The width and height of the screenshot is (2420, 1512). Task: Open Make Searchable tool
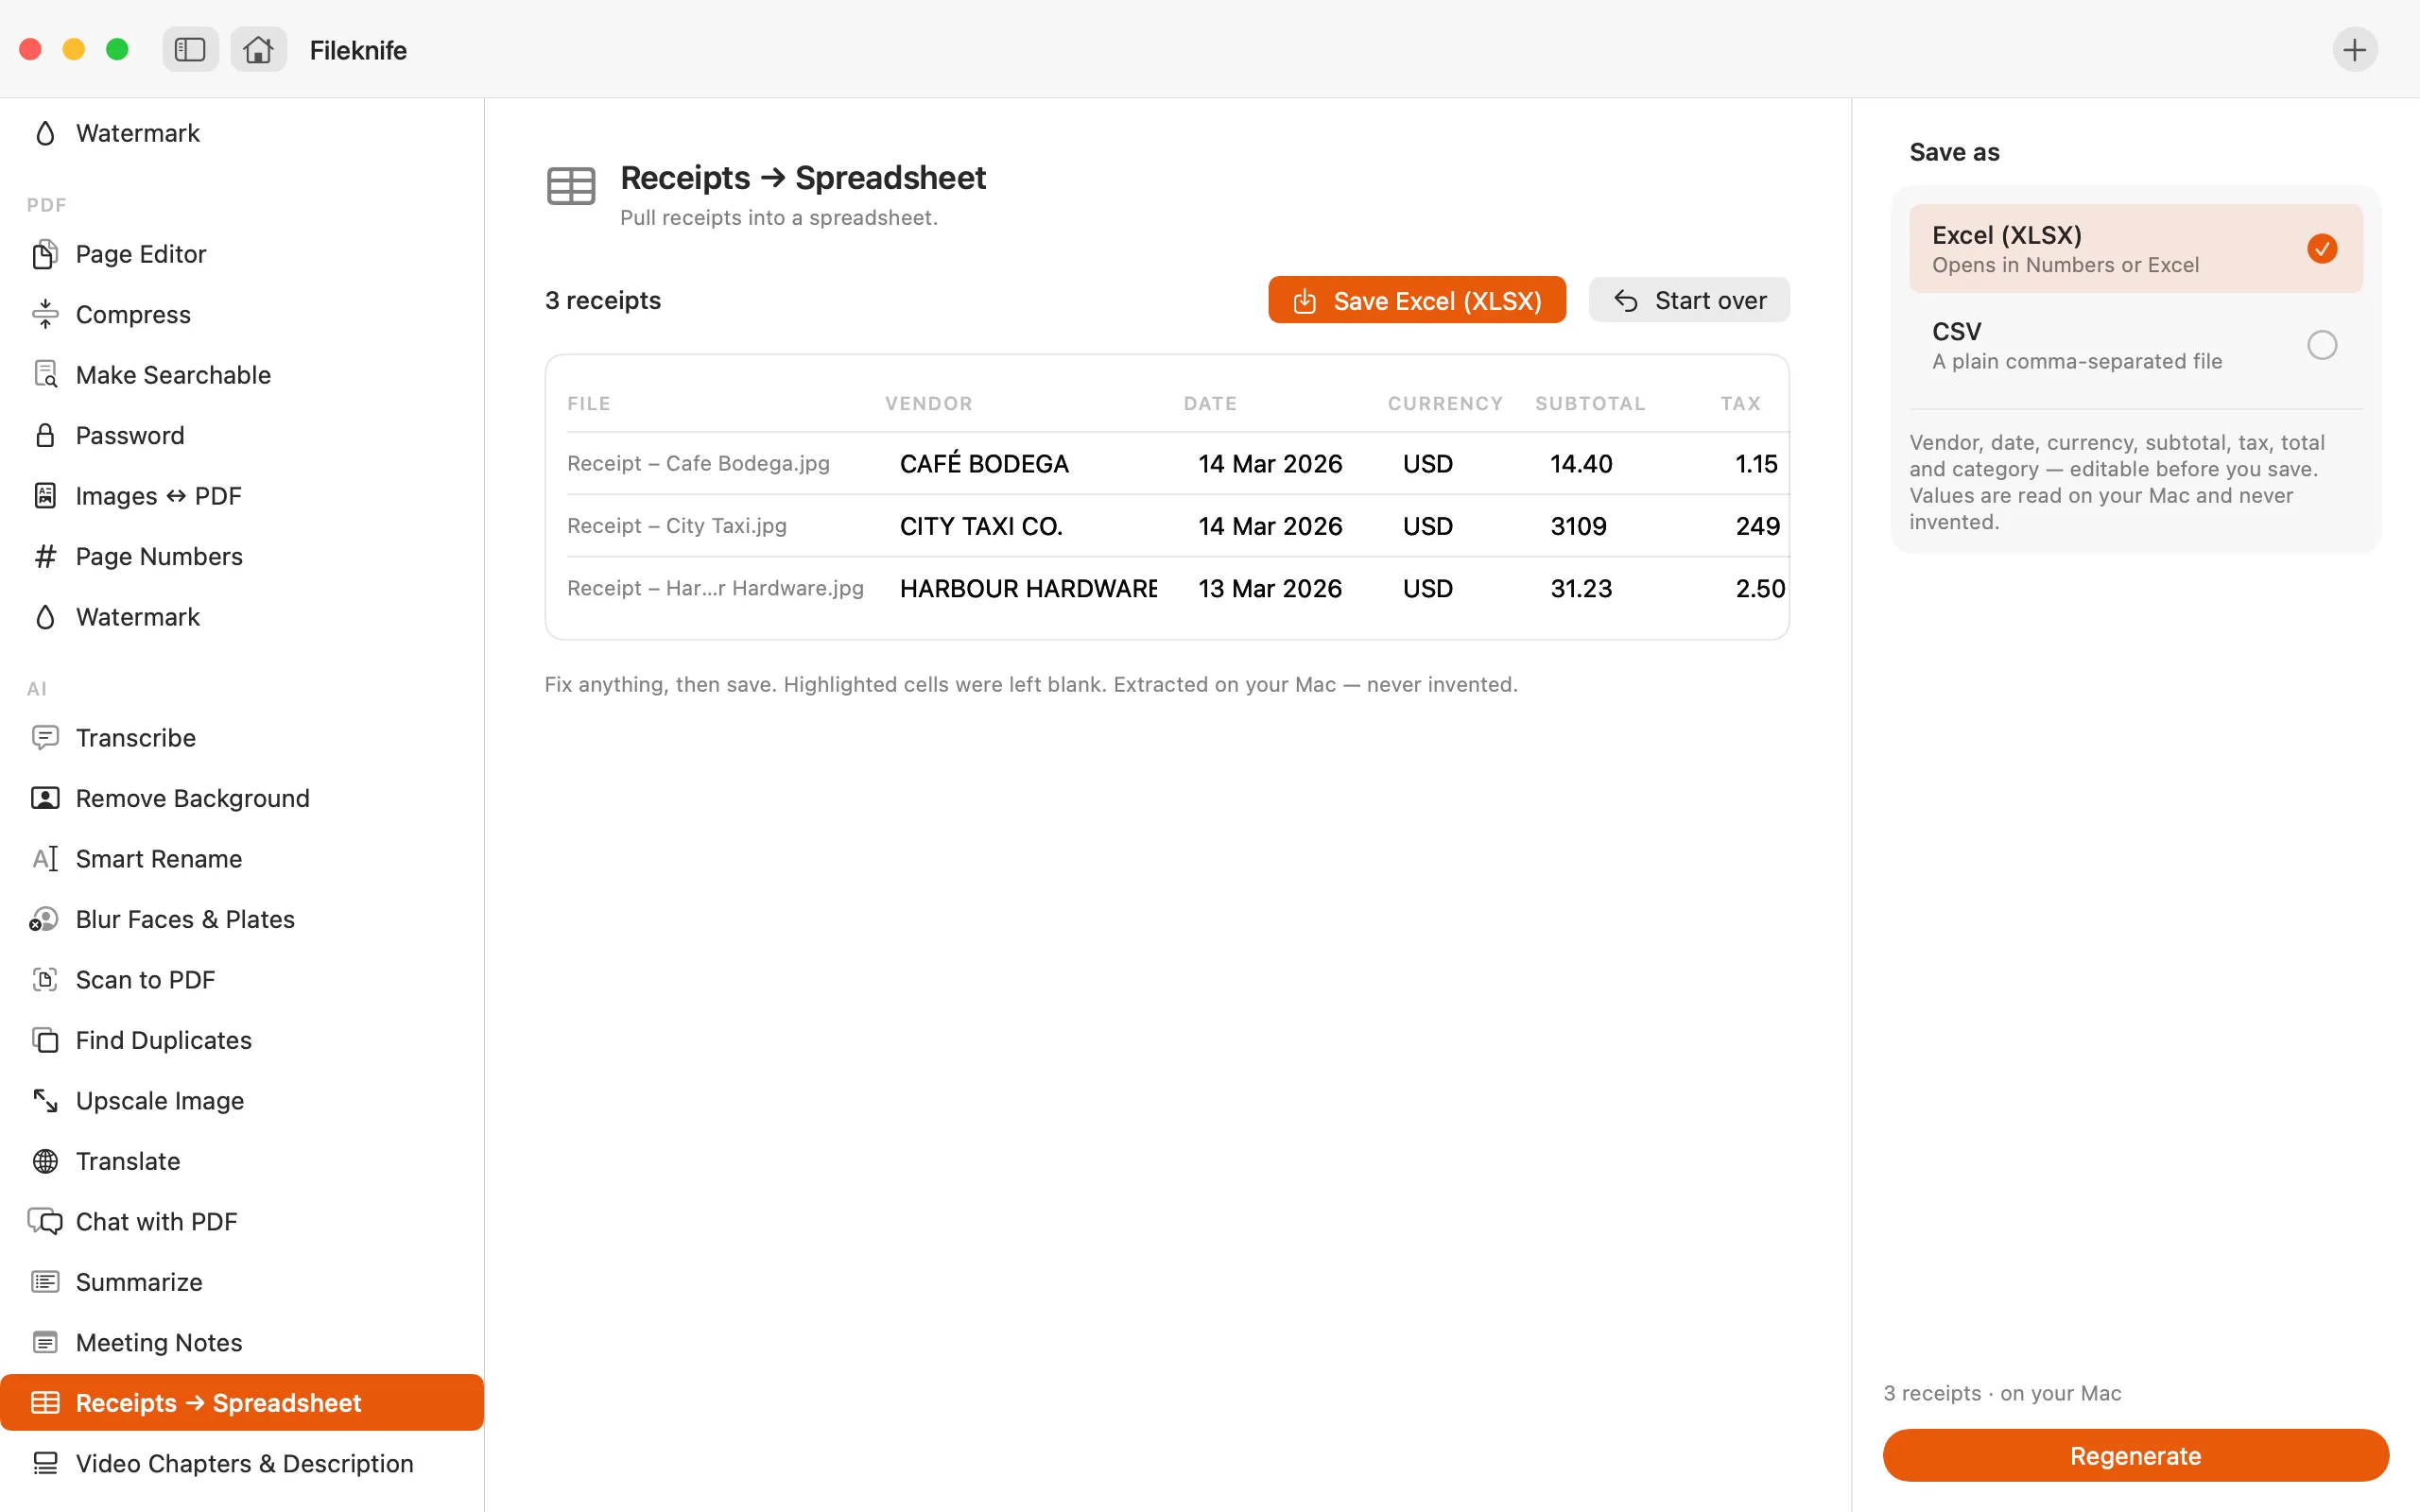(x=242, y=375)
